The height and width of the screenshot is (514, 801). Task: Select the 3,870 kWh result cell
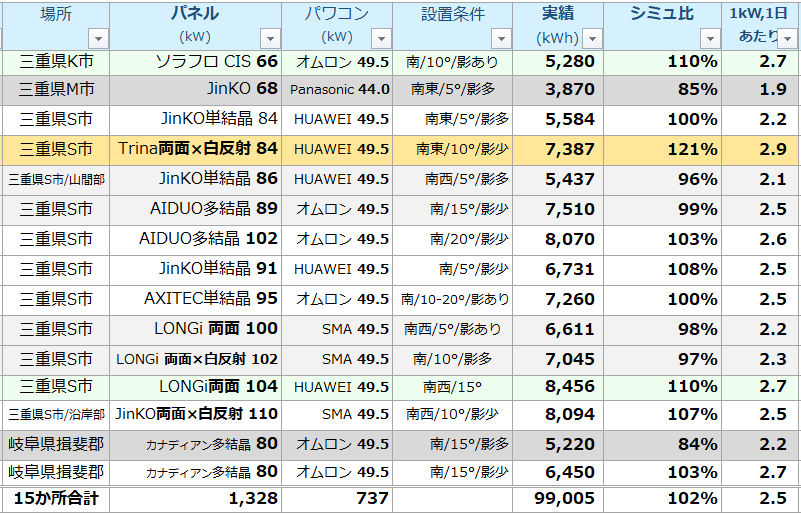(x=558, y=90)
